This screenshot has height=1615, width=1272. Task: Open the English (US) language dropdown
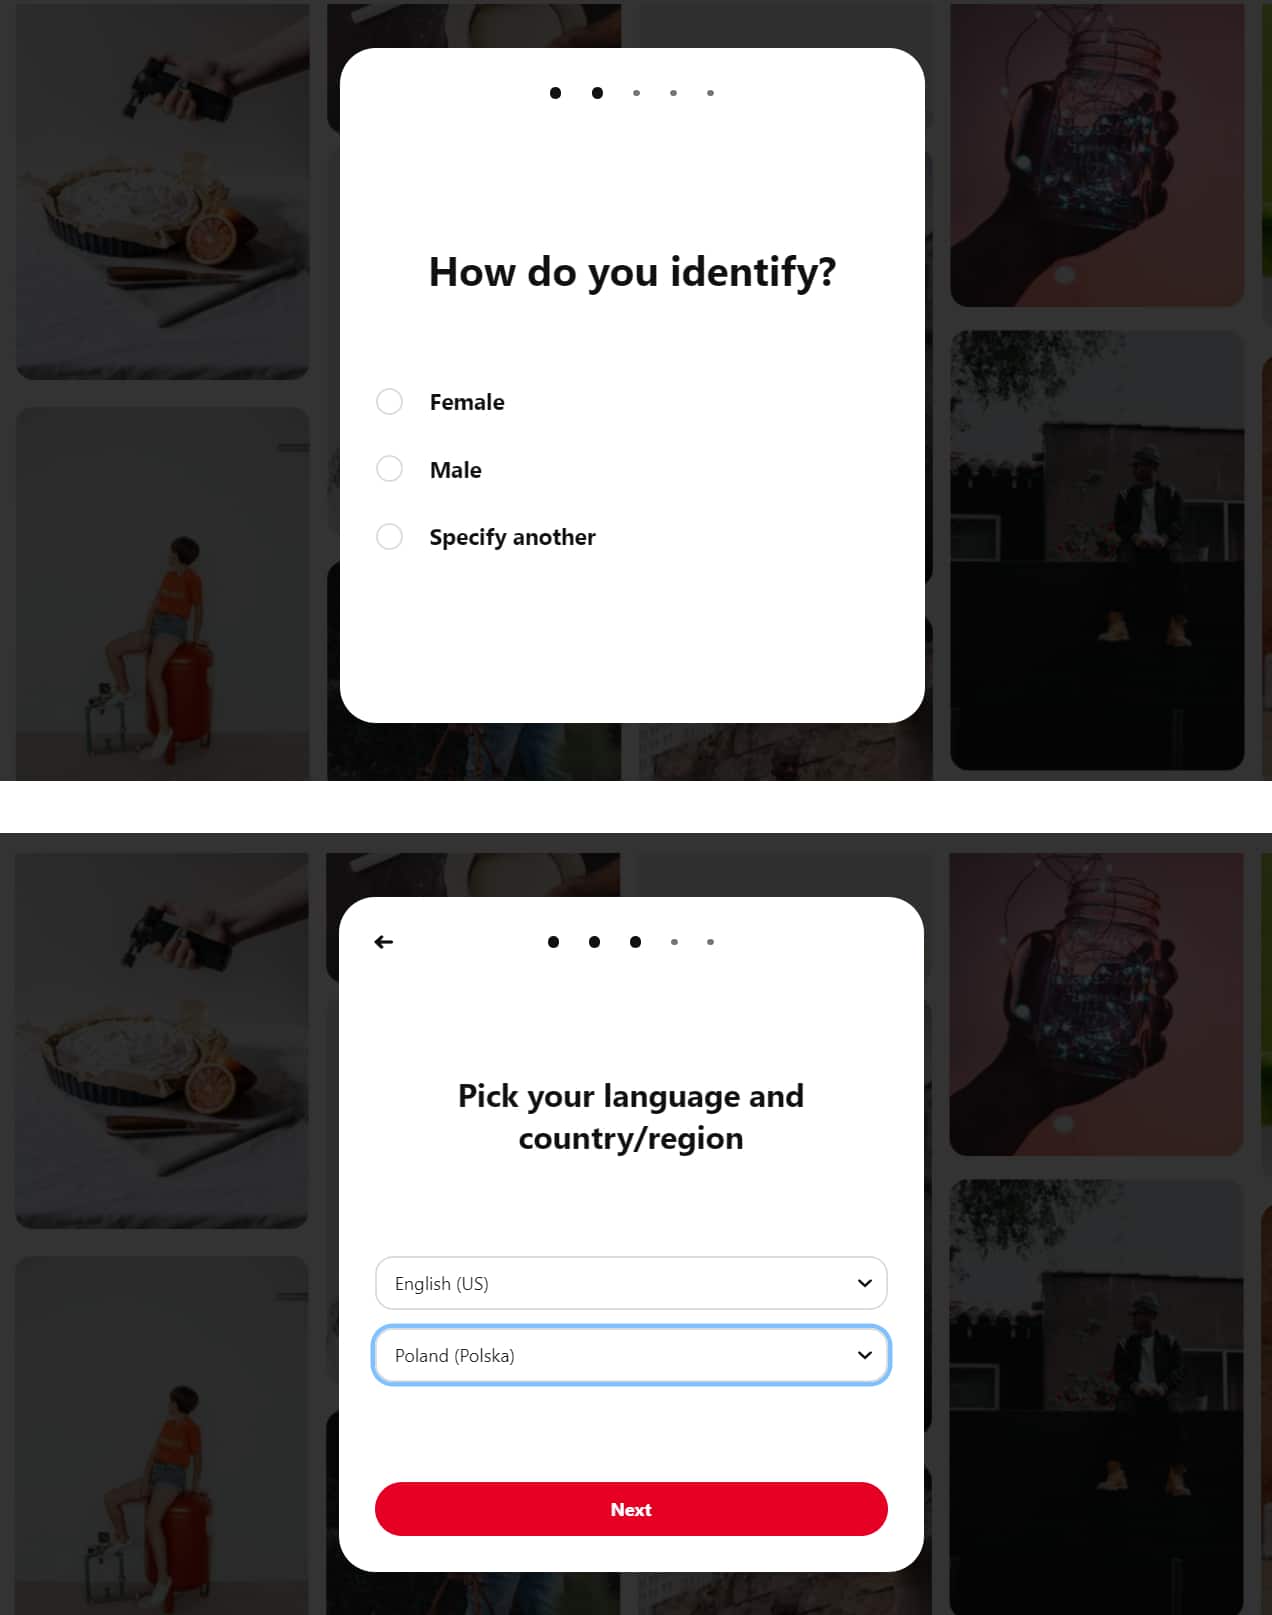click(x=631, y=1283)
